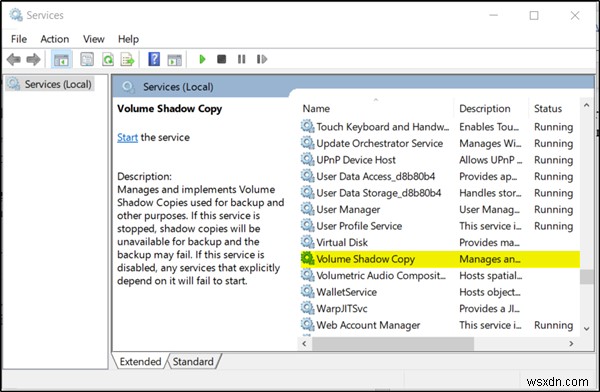This screenshot has height=392, width=600.
Task: Select the WalletService name
Action: (x=346, y=292)
